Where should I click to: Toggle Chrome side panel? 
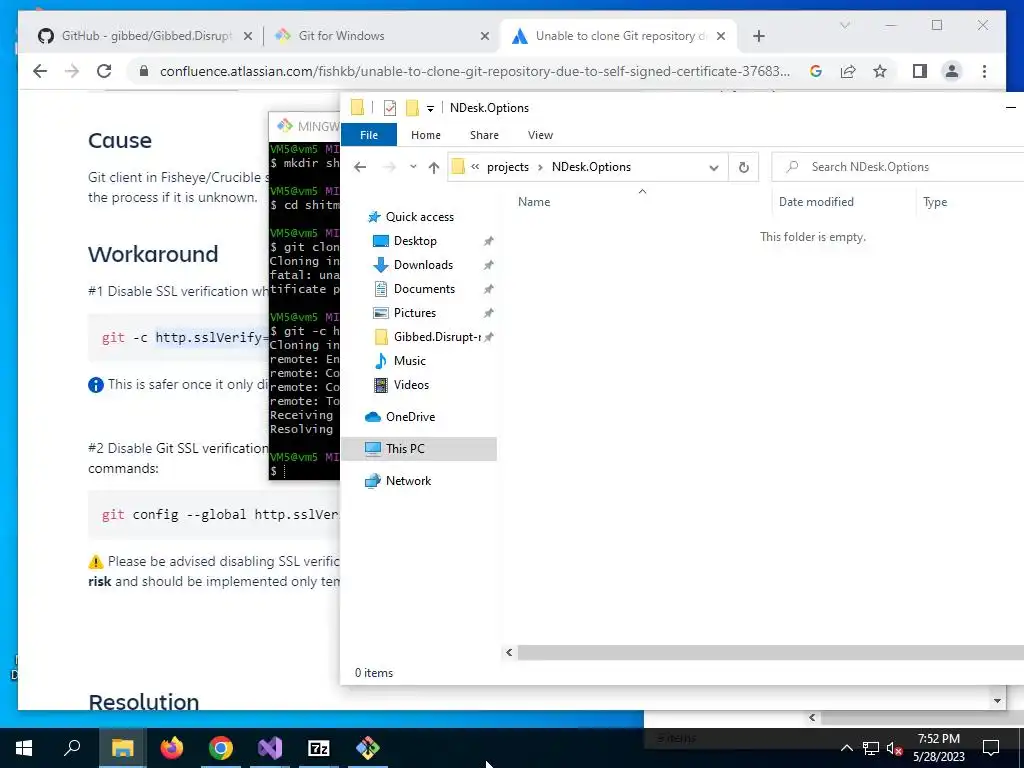tap(920, 71)
